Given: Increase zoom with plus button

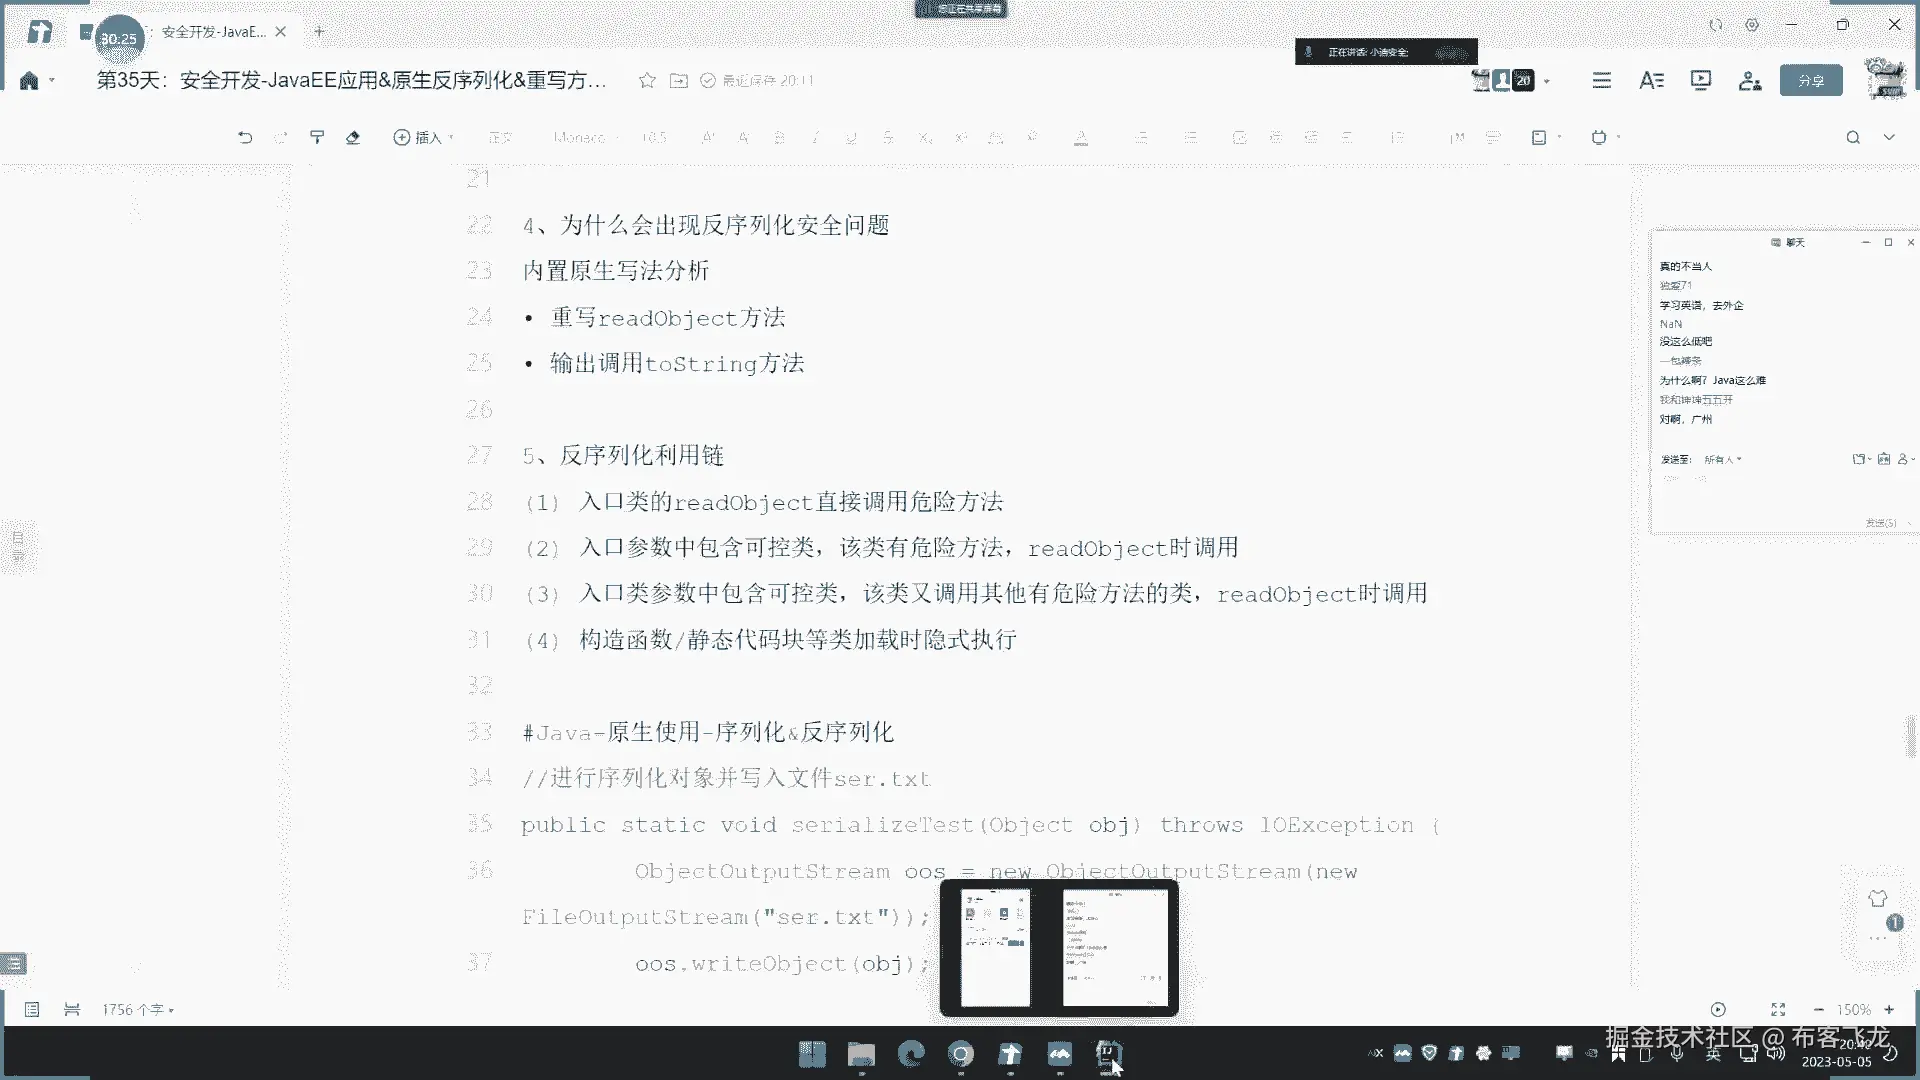Looking at the screenshot, I should 1889,1010.
